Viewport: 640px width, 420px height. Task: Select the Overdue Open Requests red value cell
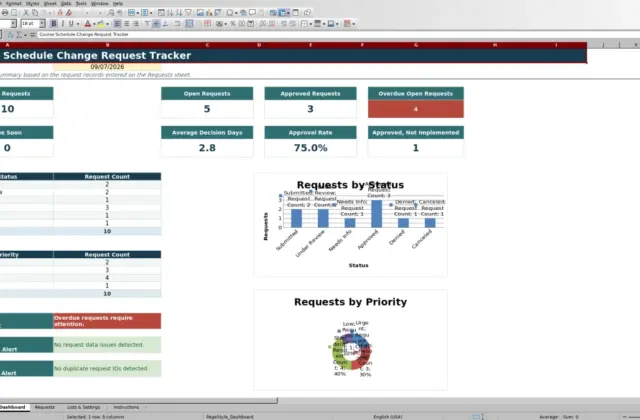pos(416,109)
